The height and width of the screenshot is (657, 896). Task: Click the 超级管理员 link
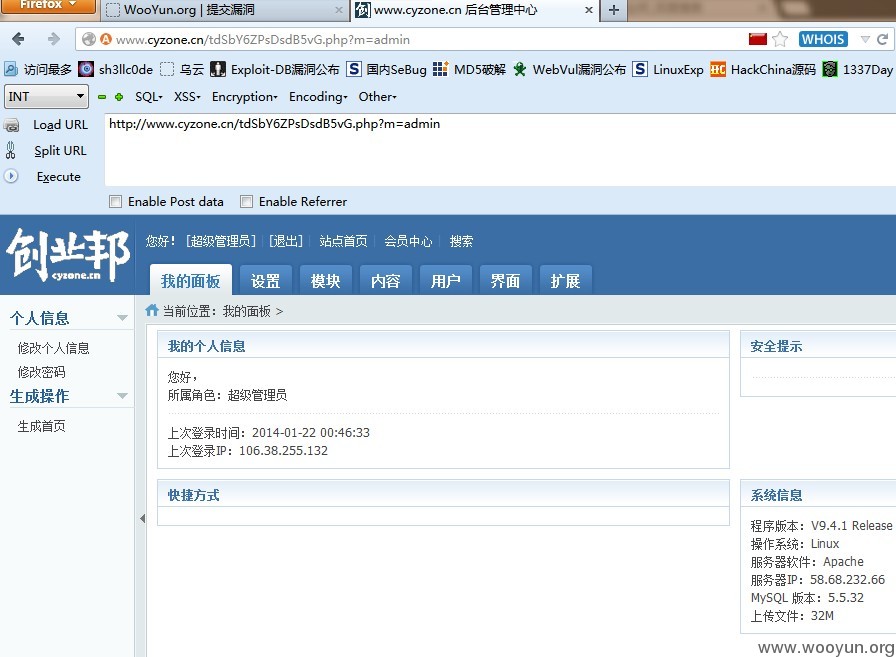click(x=221, y=241)
